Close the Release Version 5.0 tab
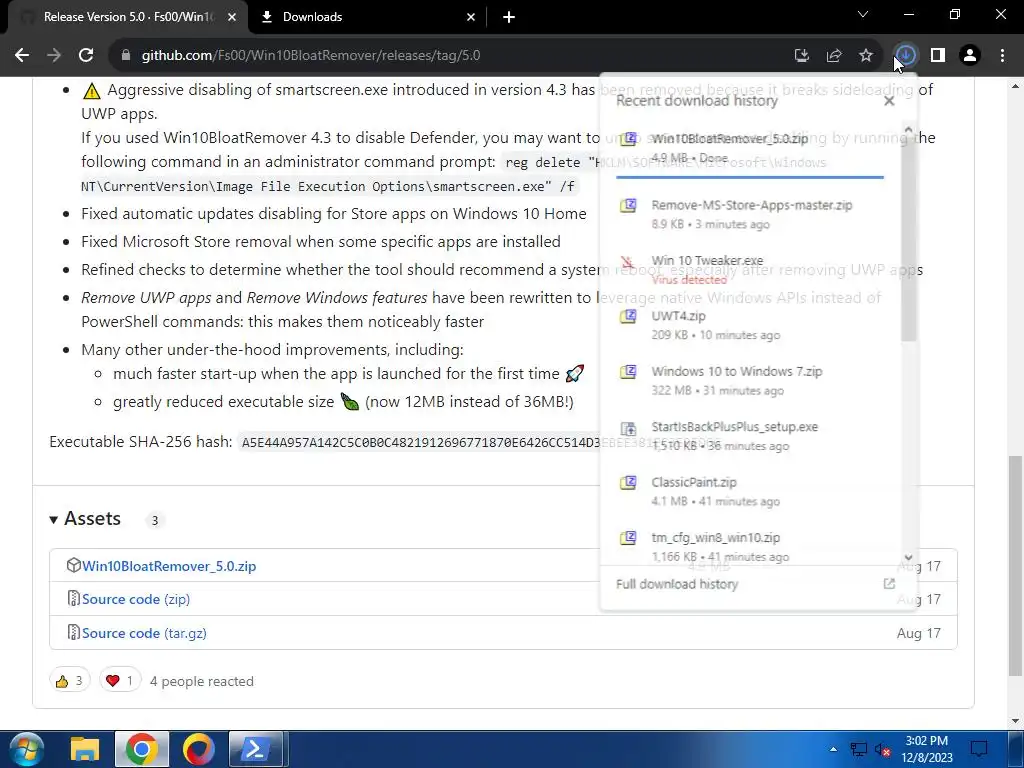The height and width of the screenshot is (768, 1024). 232,17
